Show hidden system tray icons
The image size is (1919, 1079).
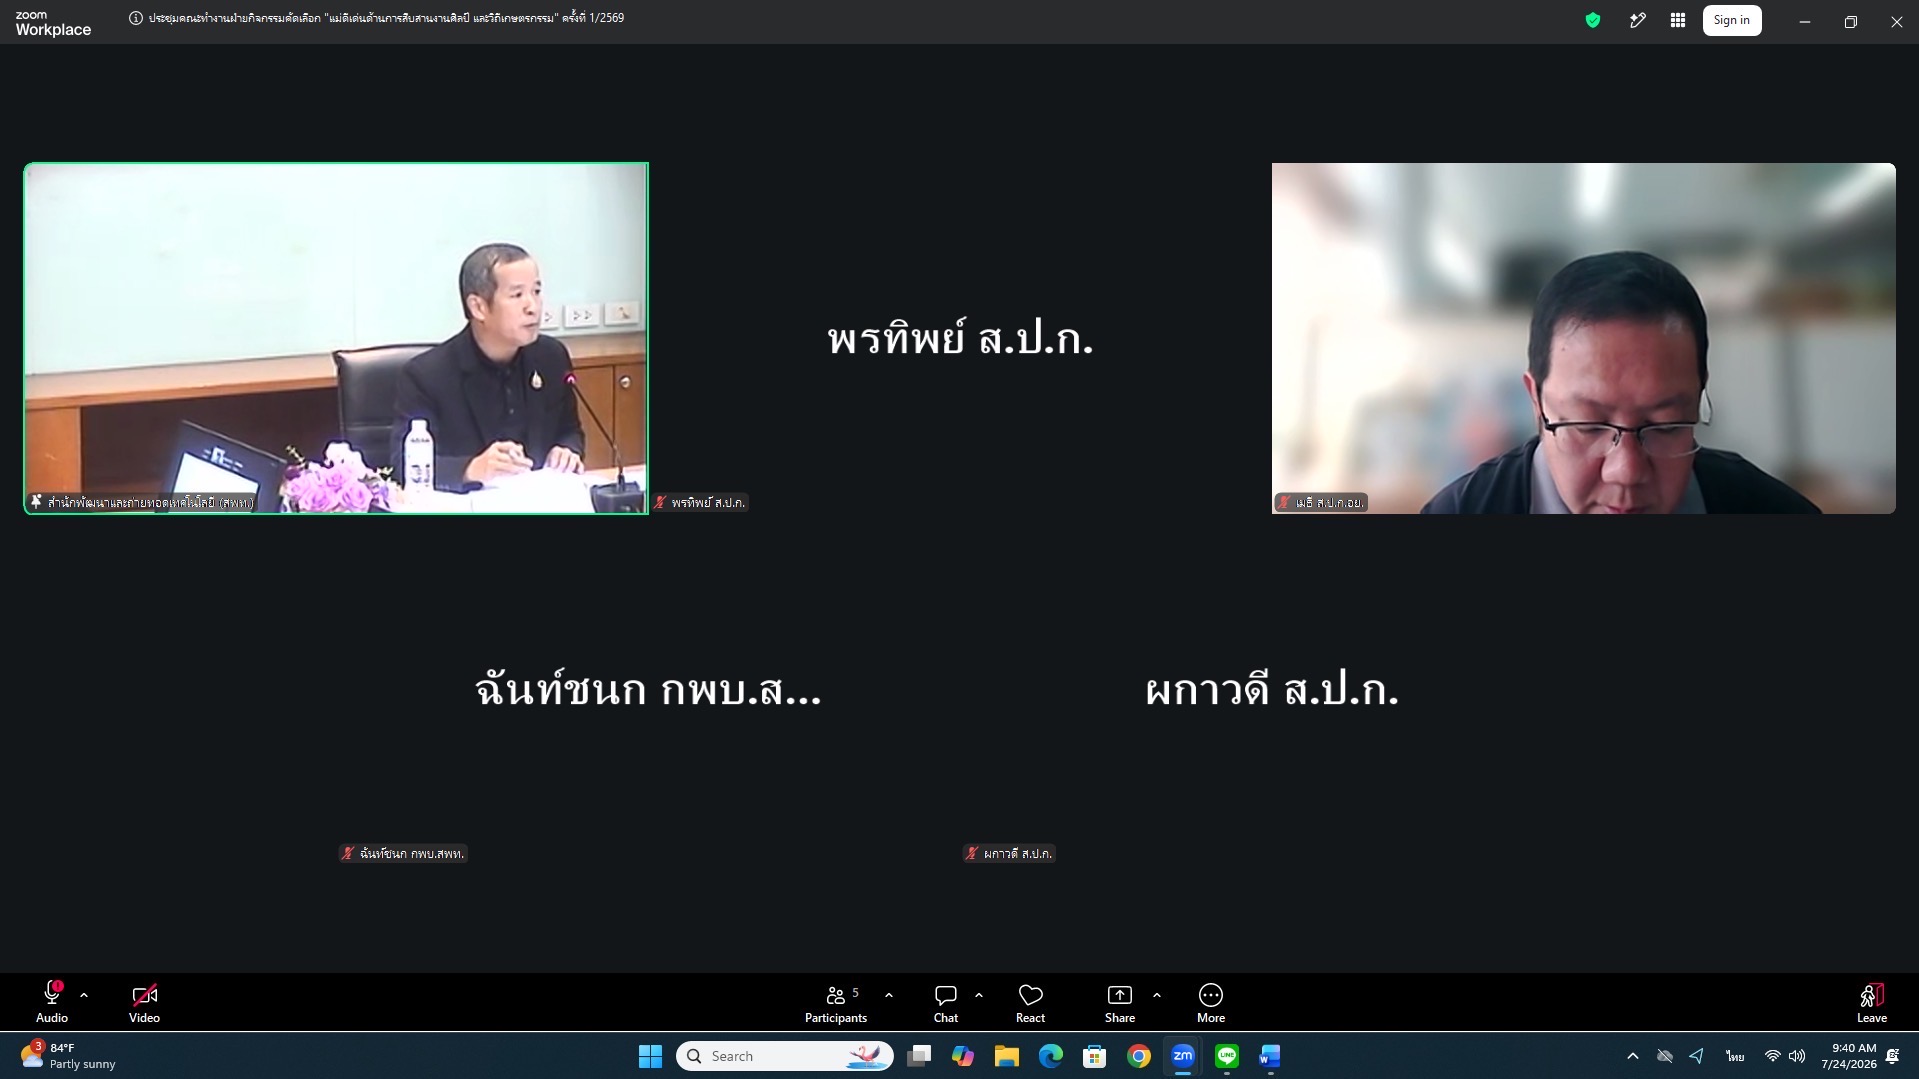(1633, 1056)
